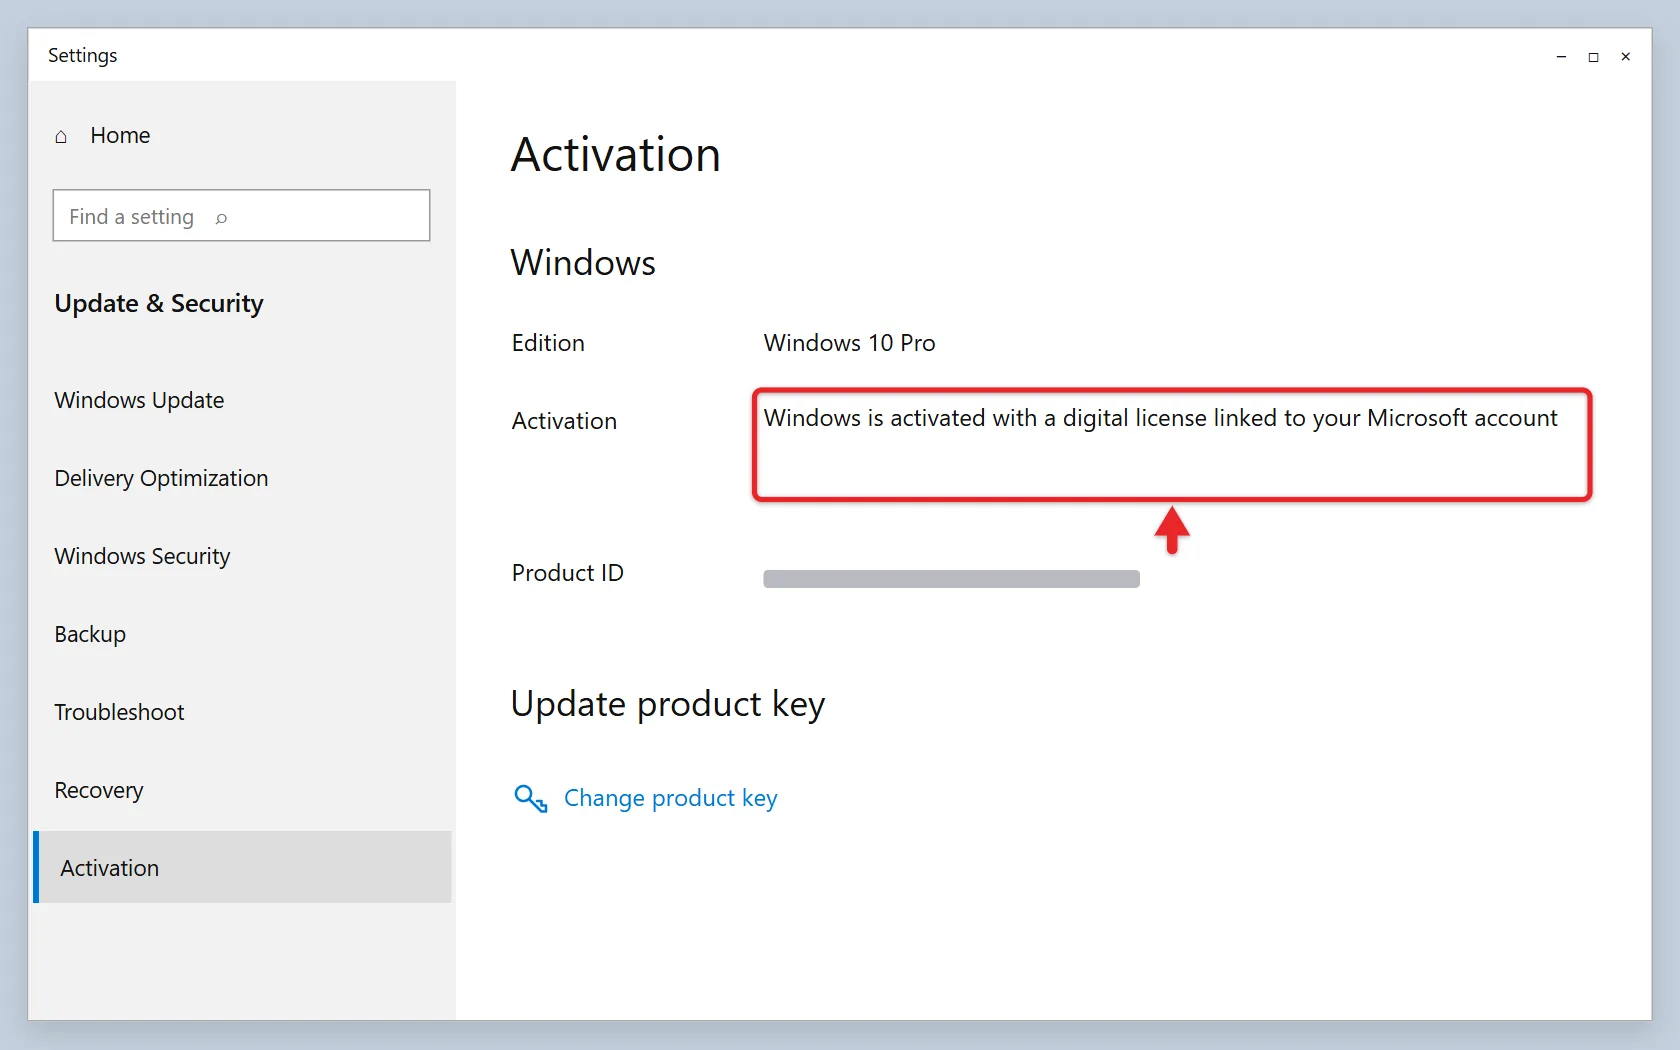1680x1050 pixels.
Task: Click the digital license activation status text
Action: pos(1160,418)
